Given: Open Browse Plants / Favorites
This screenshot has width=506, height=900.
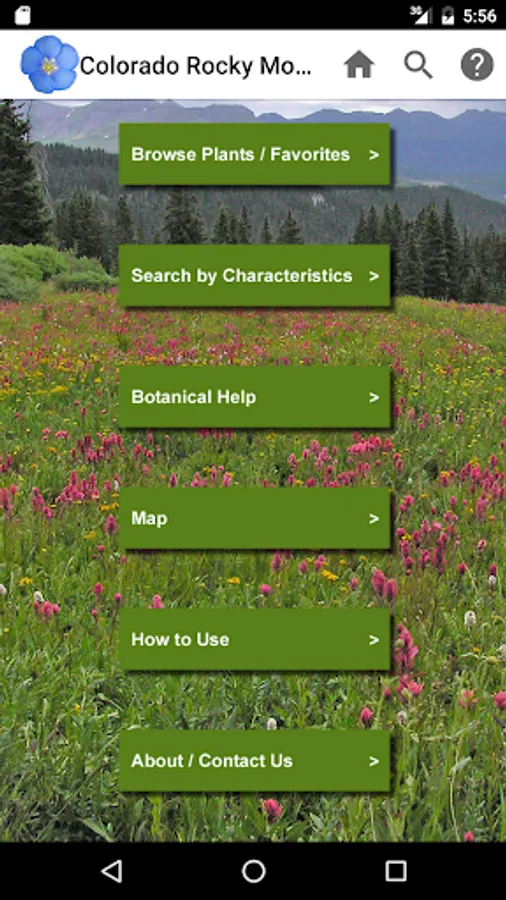Looking at the screenshot, I should pyautogui.click(x=254, y=154).
